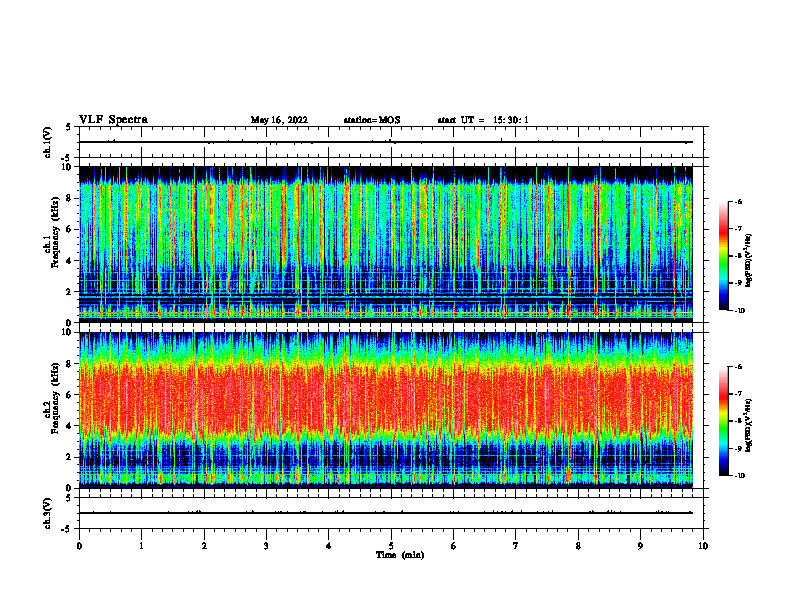The image size is (792, 612).
Task: Select the "May 16, 2022" date text
Action: point(279,120)
